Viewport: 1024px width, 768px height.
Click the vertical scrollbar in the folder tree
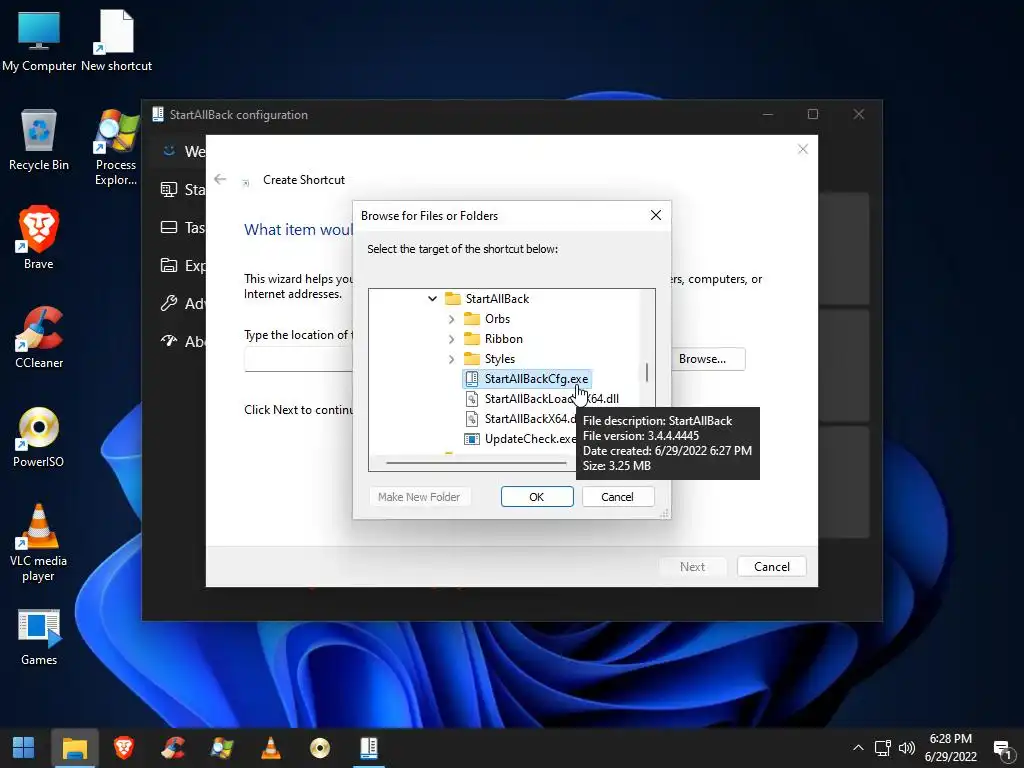coord(647,373)
